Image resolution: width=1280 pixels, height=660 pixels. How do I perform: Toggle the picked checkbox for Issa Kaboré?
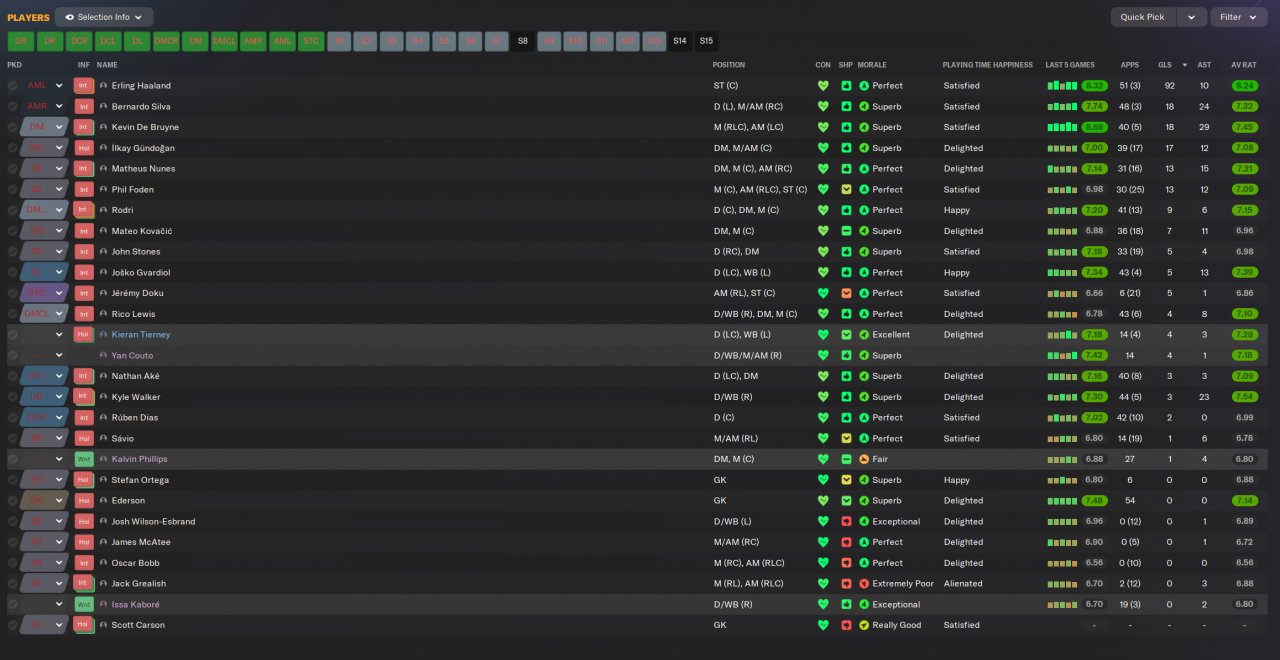click(13, 605)
